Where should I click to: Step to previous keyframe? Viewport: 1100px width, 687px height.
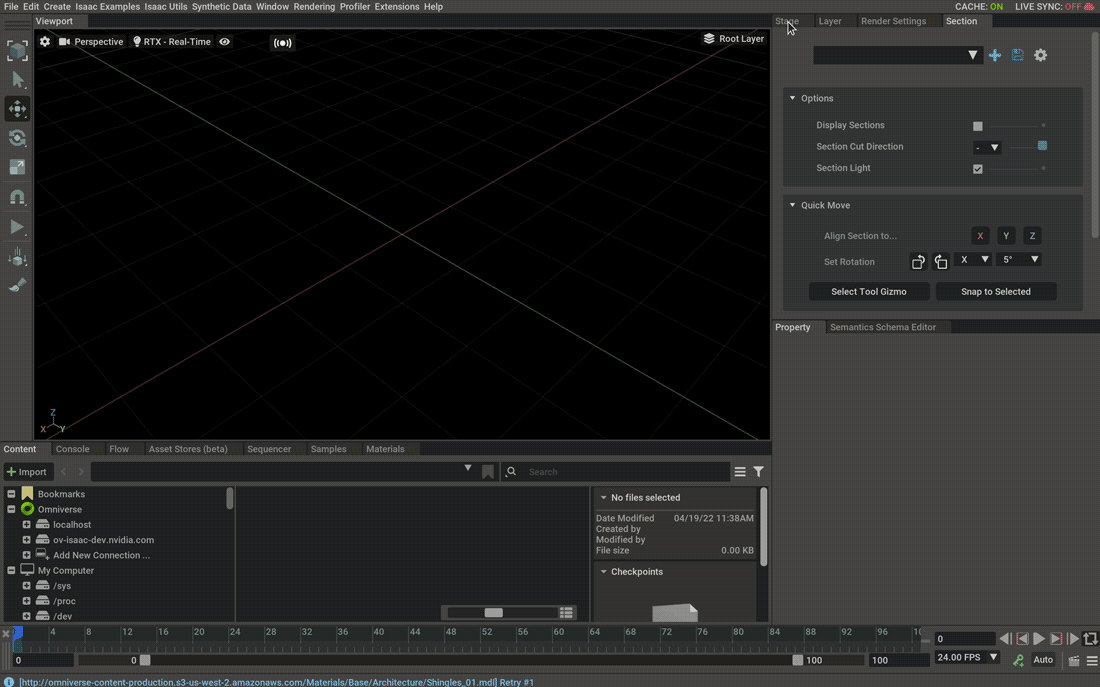tap(1022, 639)
